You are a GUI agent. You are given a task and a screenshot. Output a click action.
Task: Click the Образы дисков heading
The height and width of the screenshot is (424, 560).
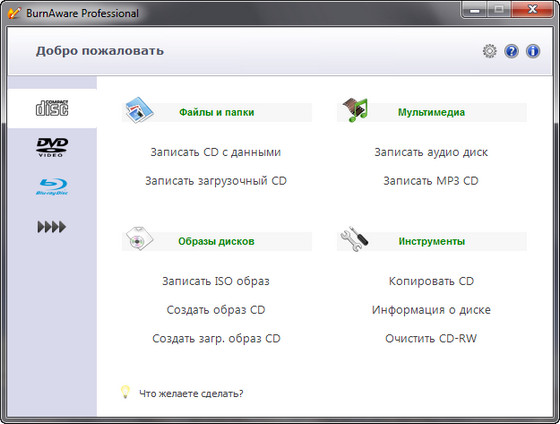point(216,241)
